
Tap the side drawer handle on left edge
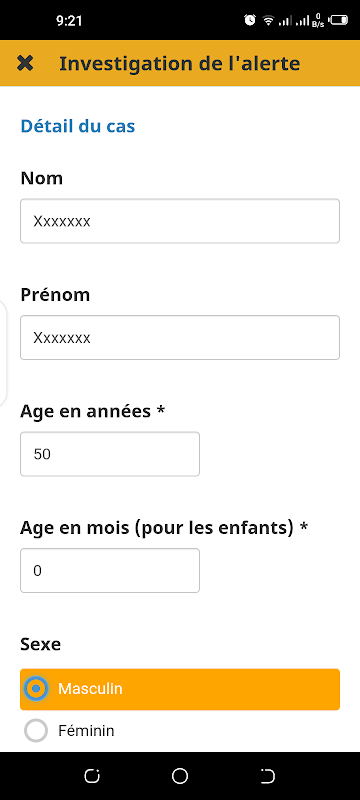pos(3,353)
